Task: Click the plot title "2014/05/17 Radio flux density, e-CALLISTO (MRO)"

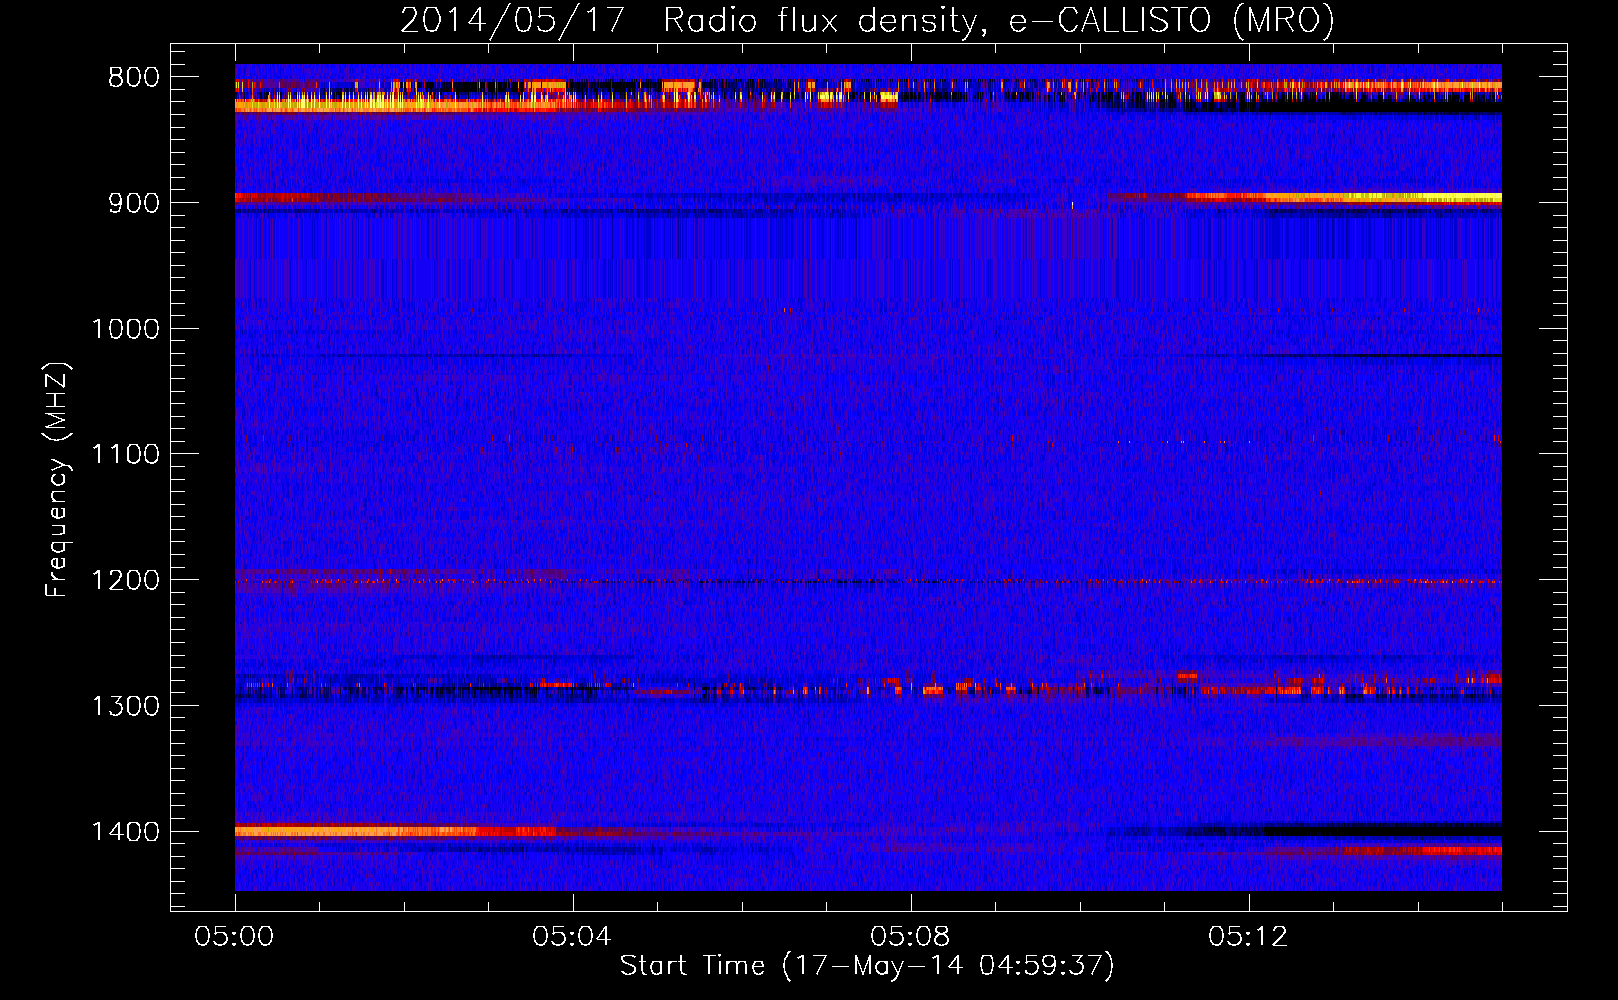Action: point(867,21)
